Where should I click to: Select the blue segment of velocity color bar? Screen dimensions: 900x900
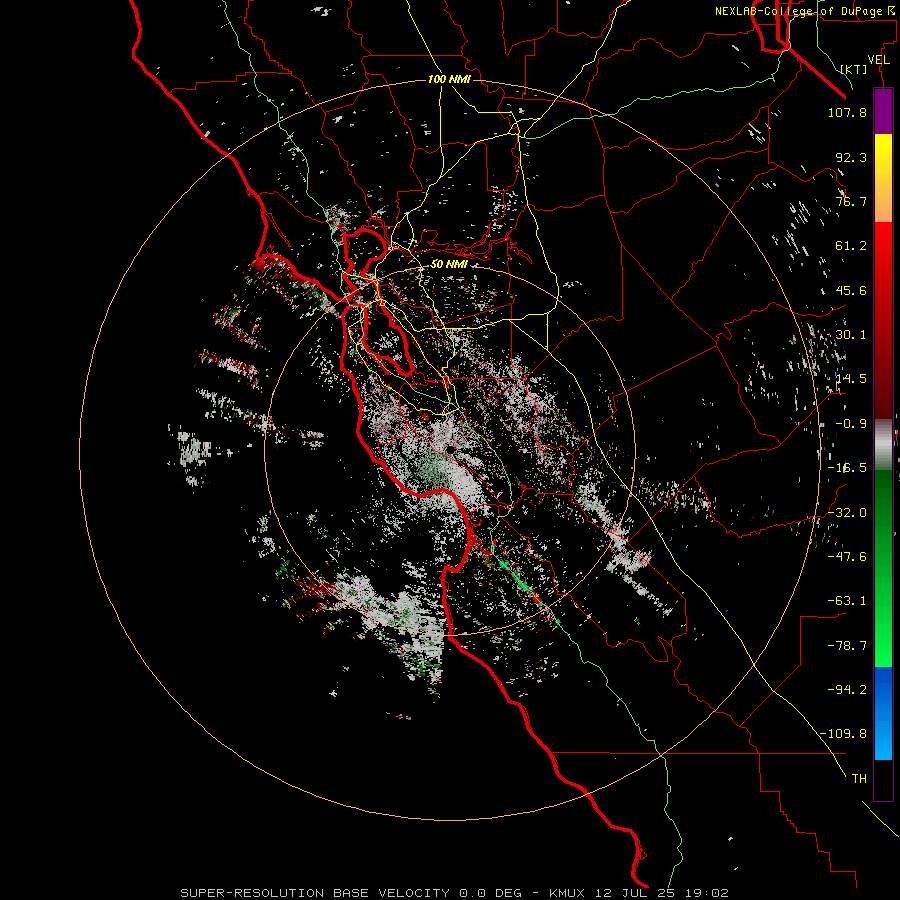tap(883, 713)
